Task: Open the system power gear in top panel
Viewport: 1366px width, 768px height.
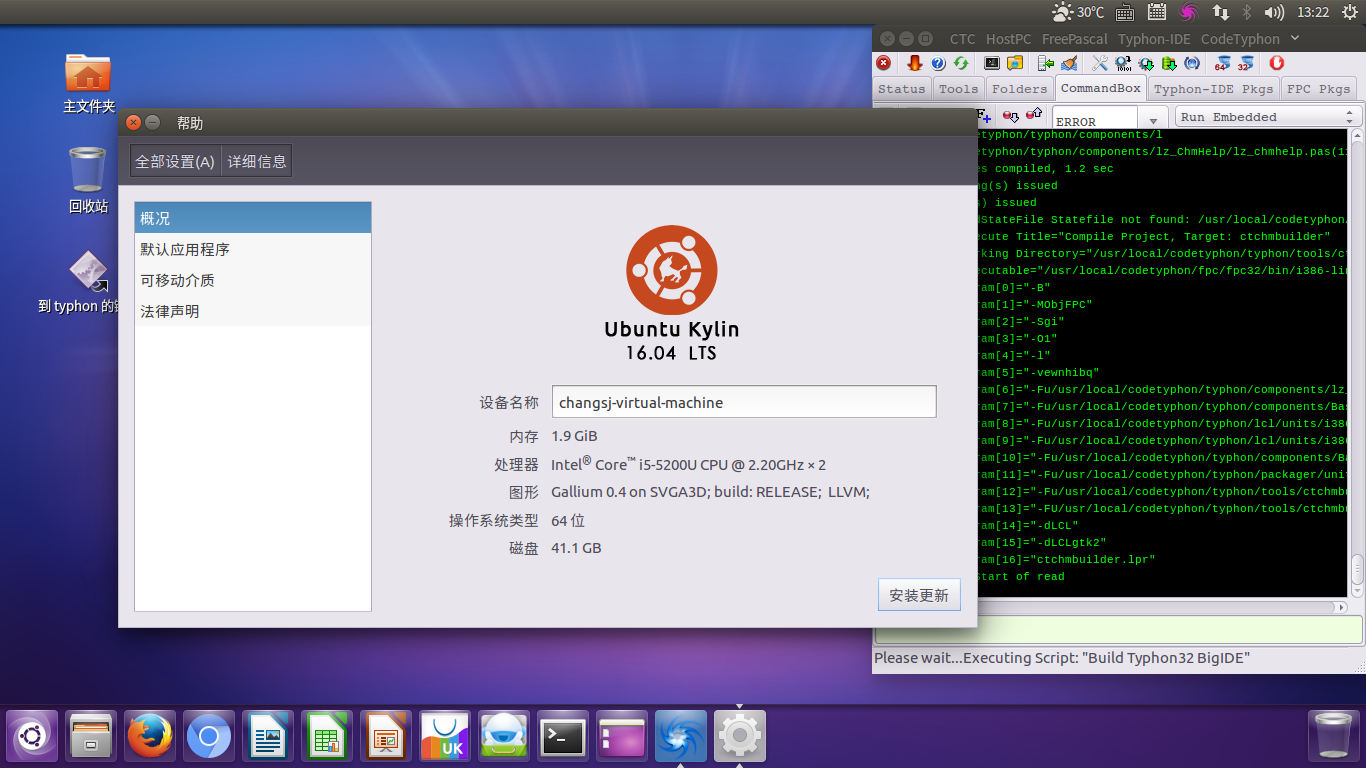Action: pos(1351,12)
